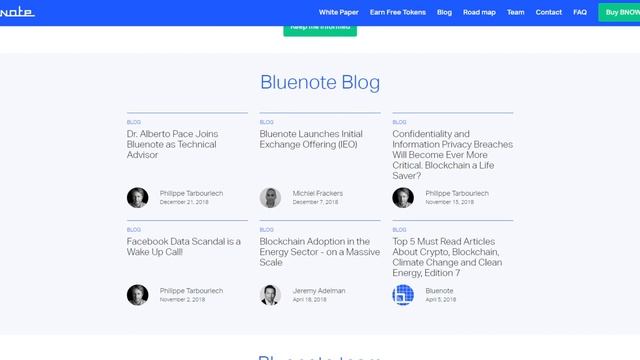
Task: Go to Blog in navigation bar
Action: (444, 12)
